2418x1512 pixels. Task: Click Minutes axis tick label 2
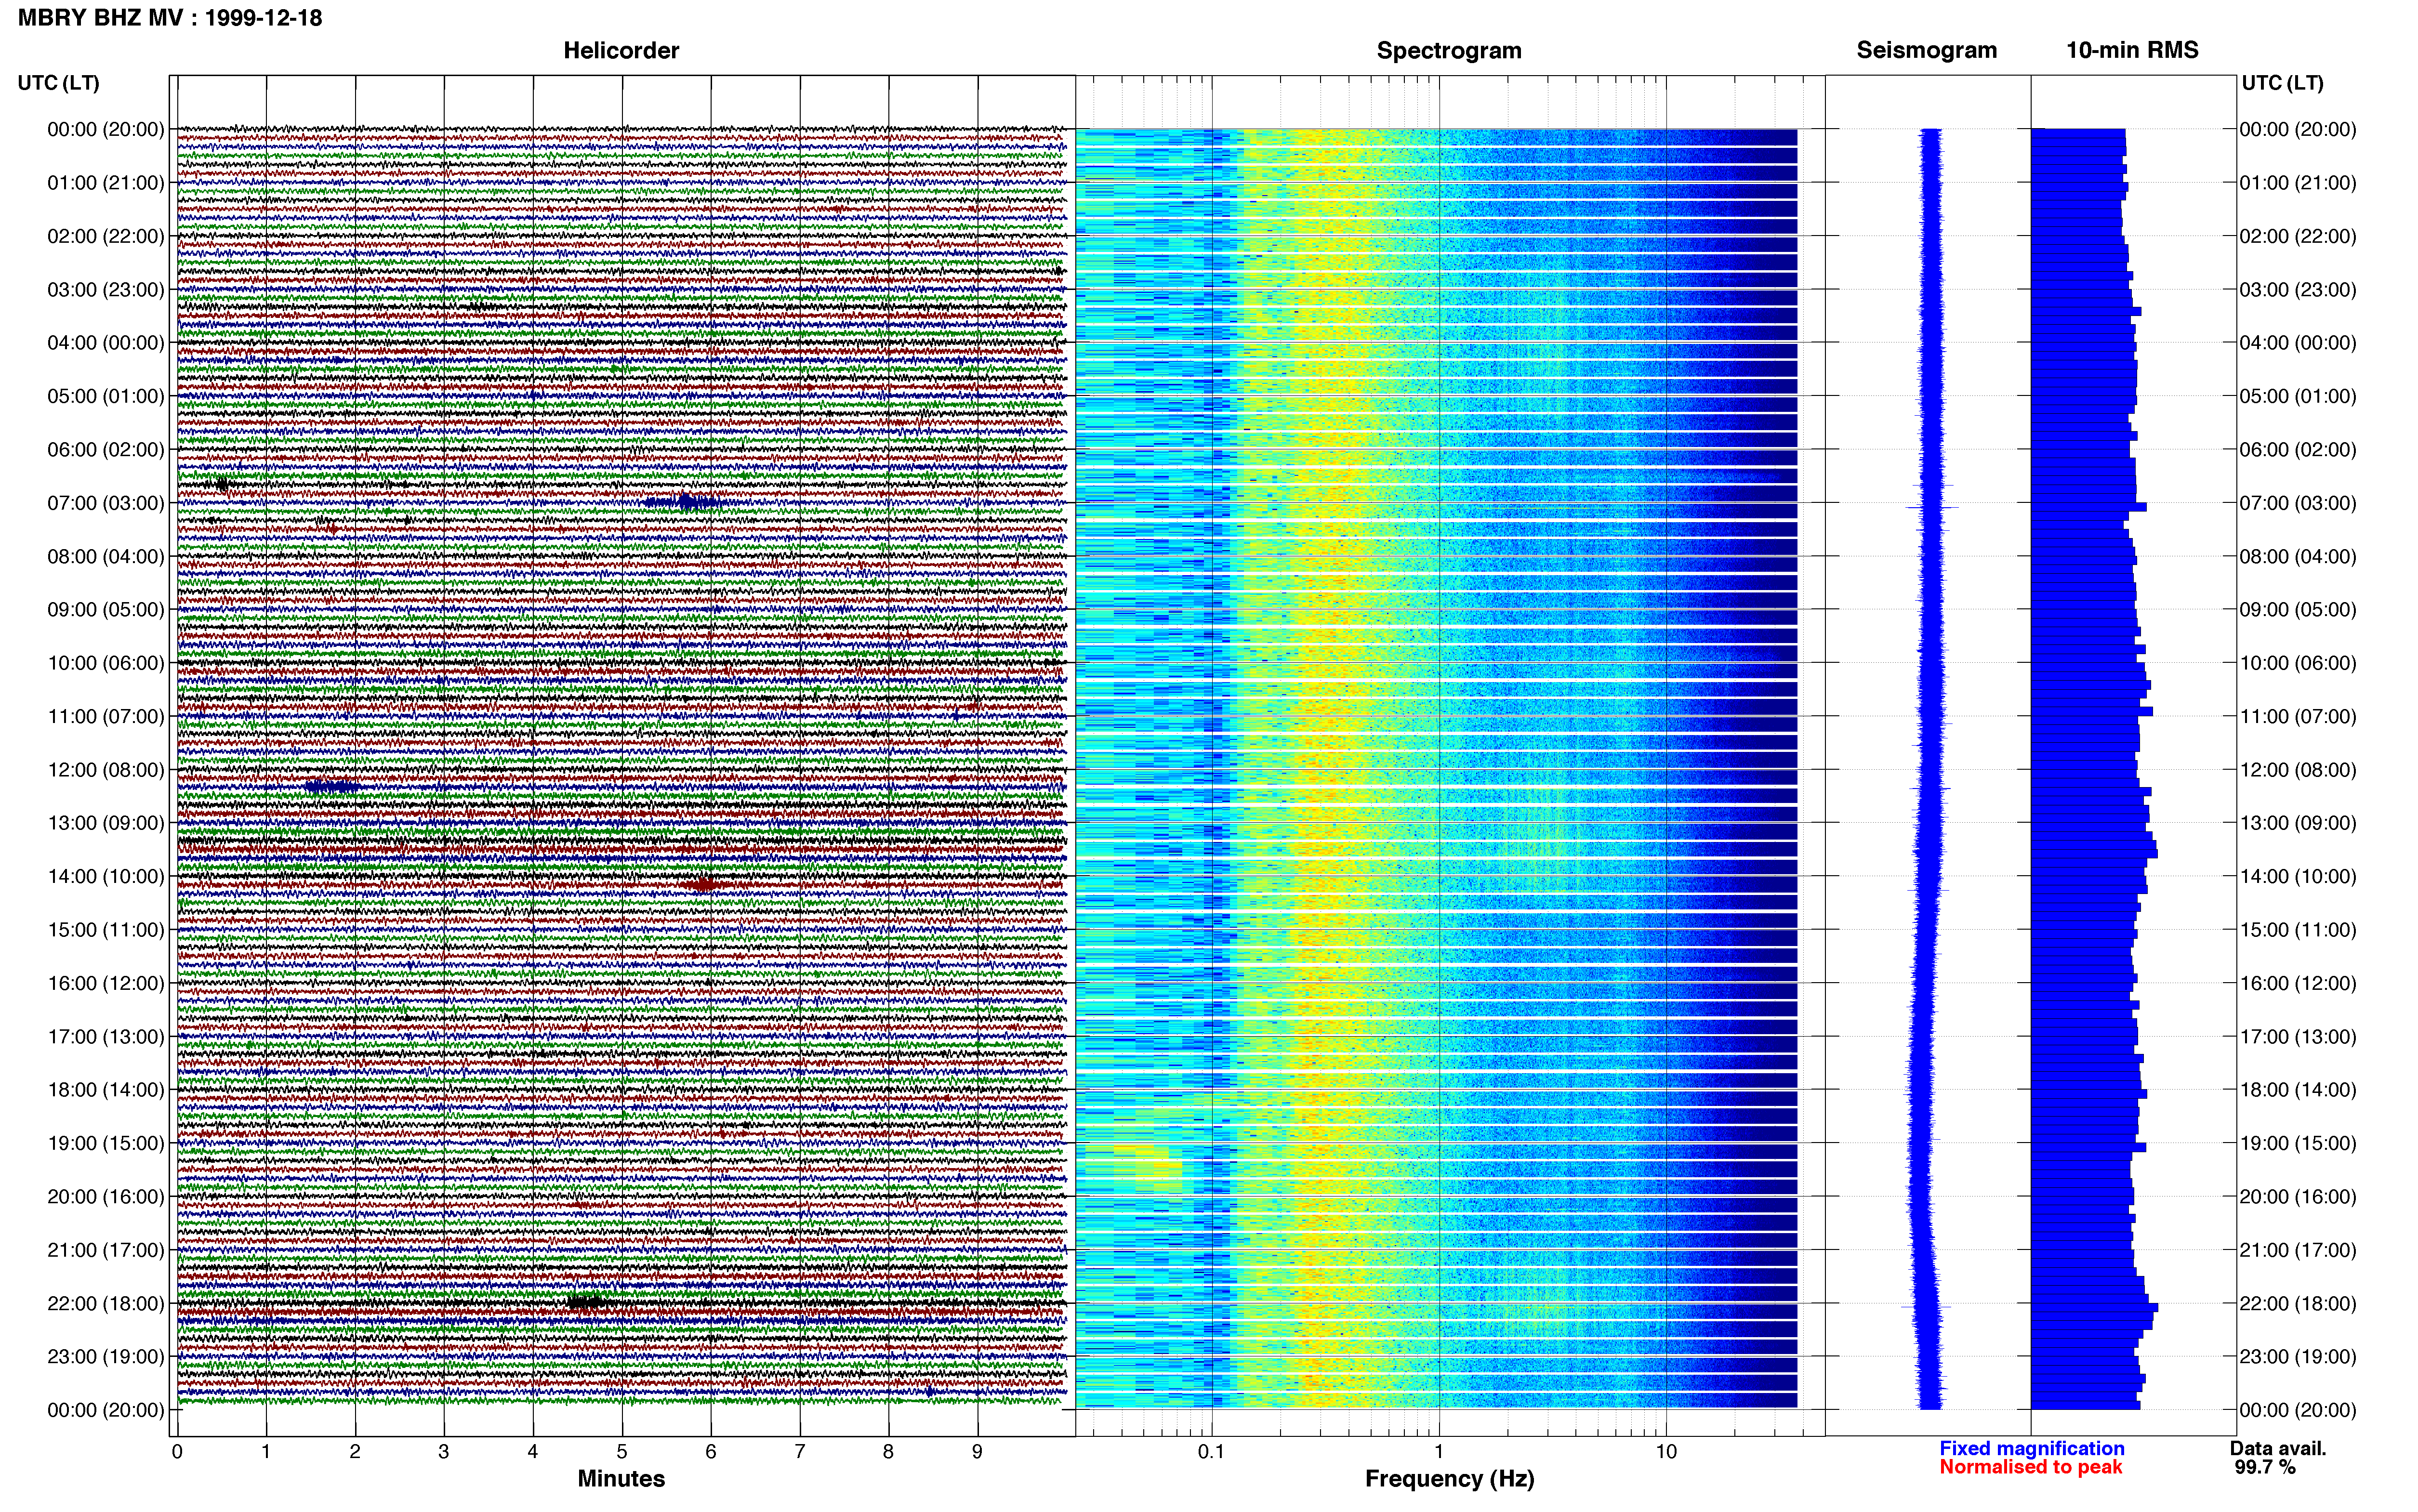pos(355,1452)
